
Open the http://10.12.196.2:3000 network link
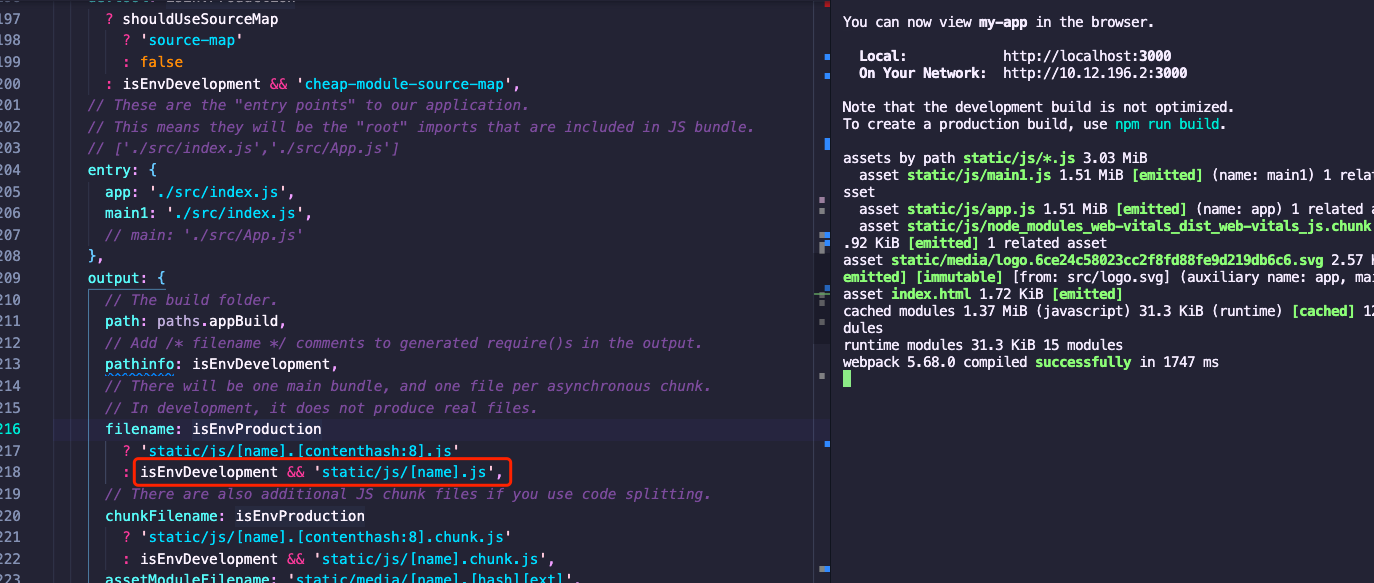pyautogui.click(x=1095, y=73)
